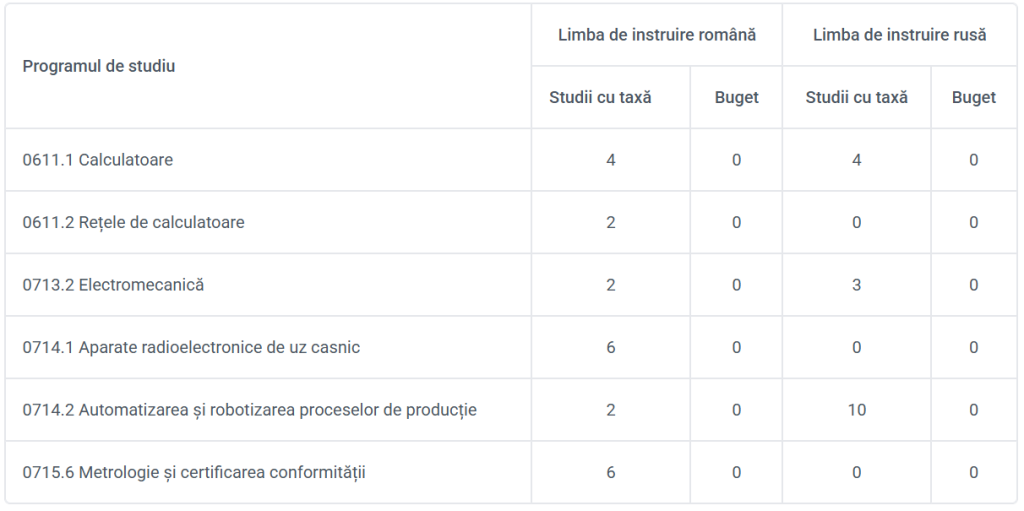Click Calculatoare's română "Studii cu taxă" value
1024x511 pixels.
click(x=611, y=160)
